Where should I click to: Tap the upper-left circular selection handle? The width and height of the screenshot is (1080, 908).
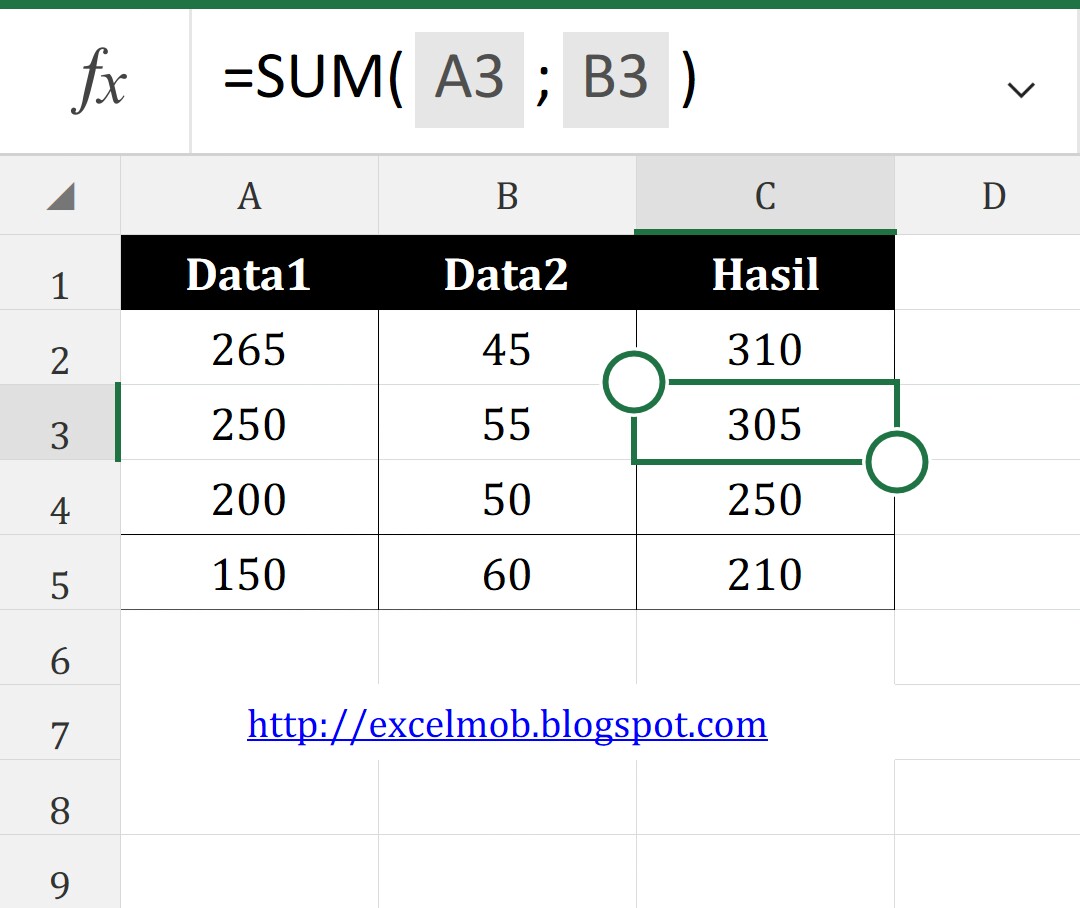[634, 381]
